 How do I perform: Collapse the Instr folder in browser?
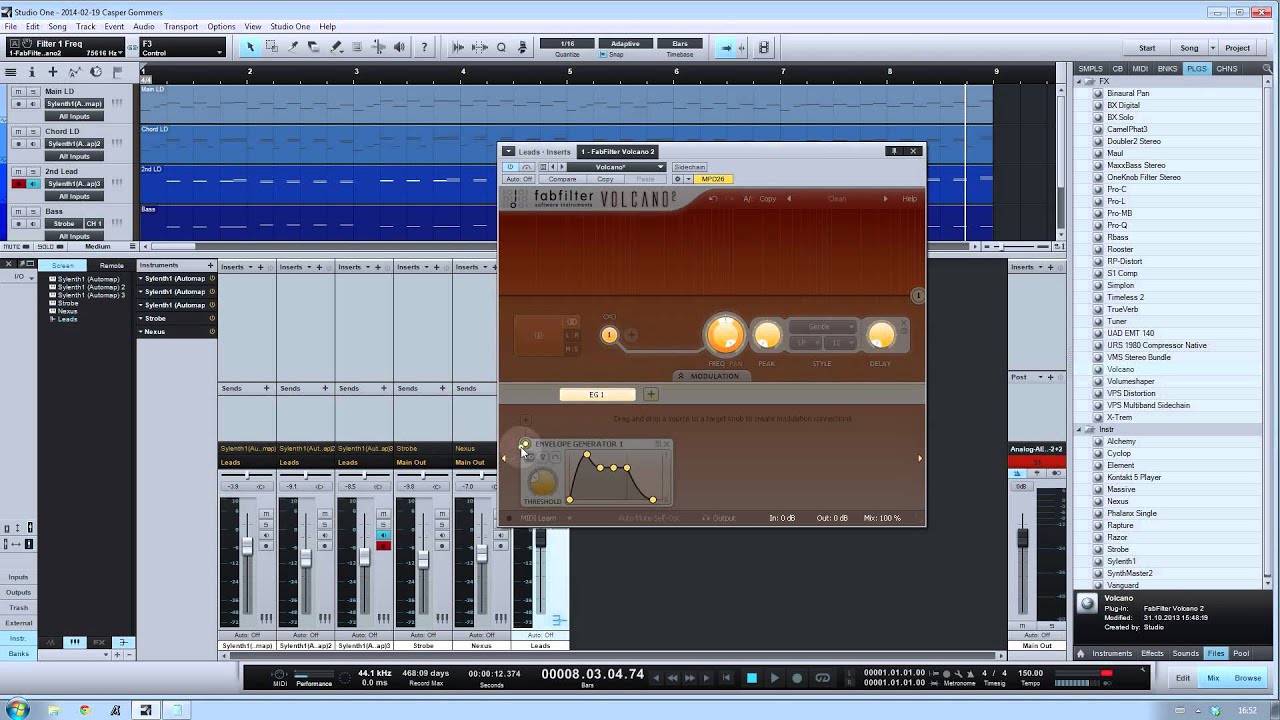[x=1081, y=430]
